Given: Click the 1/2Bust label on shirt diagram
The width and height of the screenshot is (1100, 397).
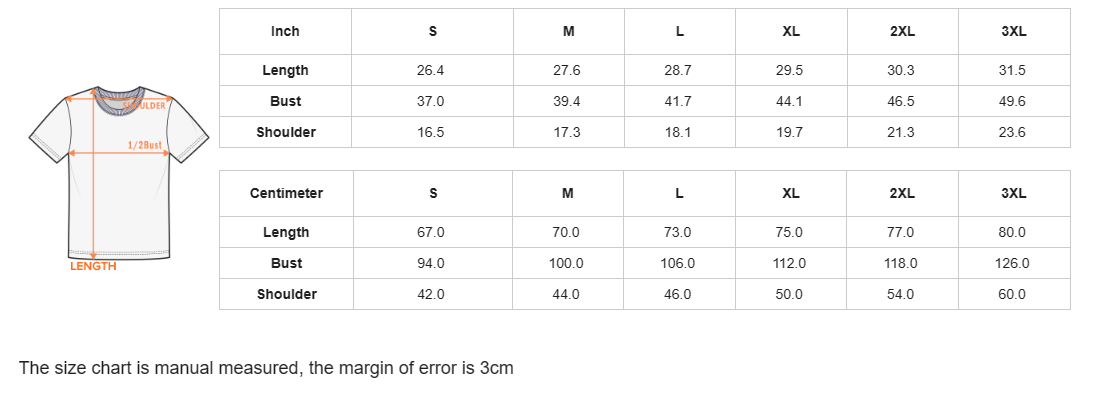Looking at the screenshot, I should pos(145,145).
